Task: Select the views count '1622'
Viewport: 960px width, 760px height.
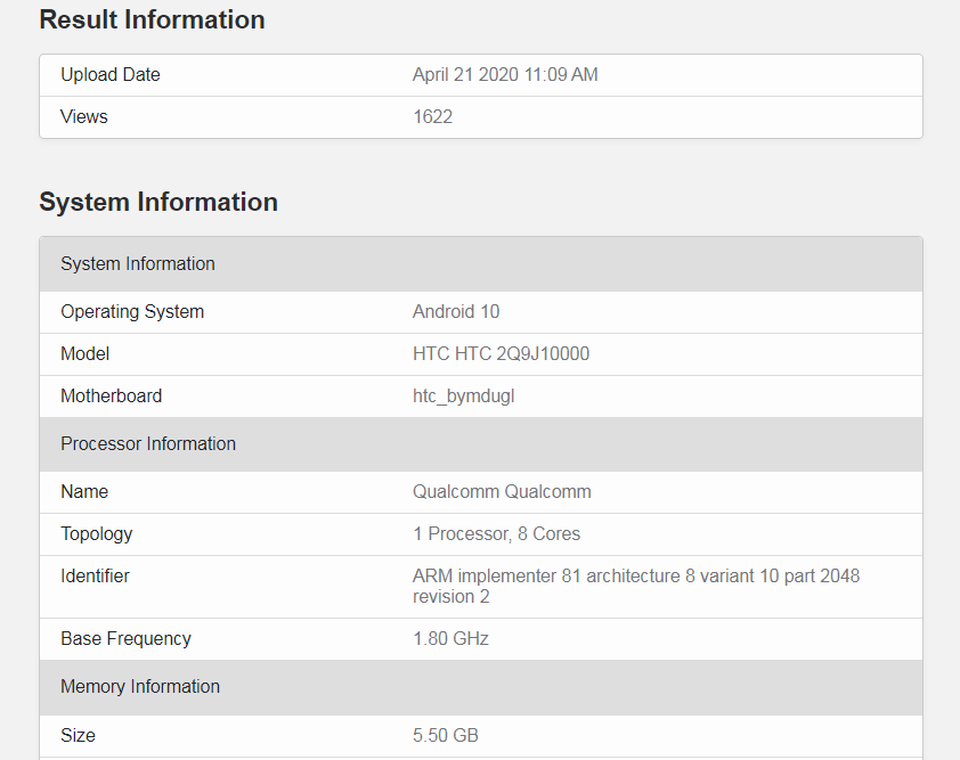Action: pos(432,116)
